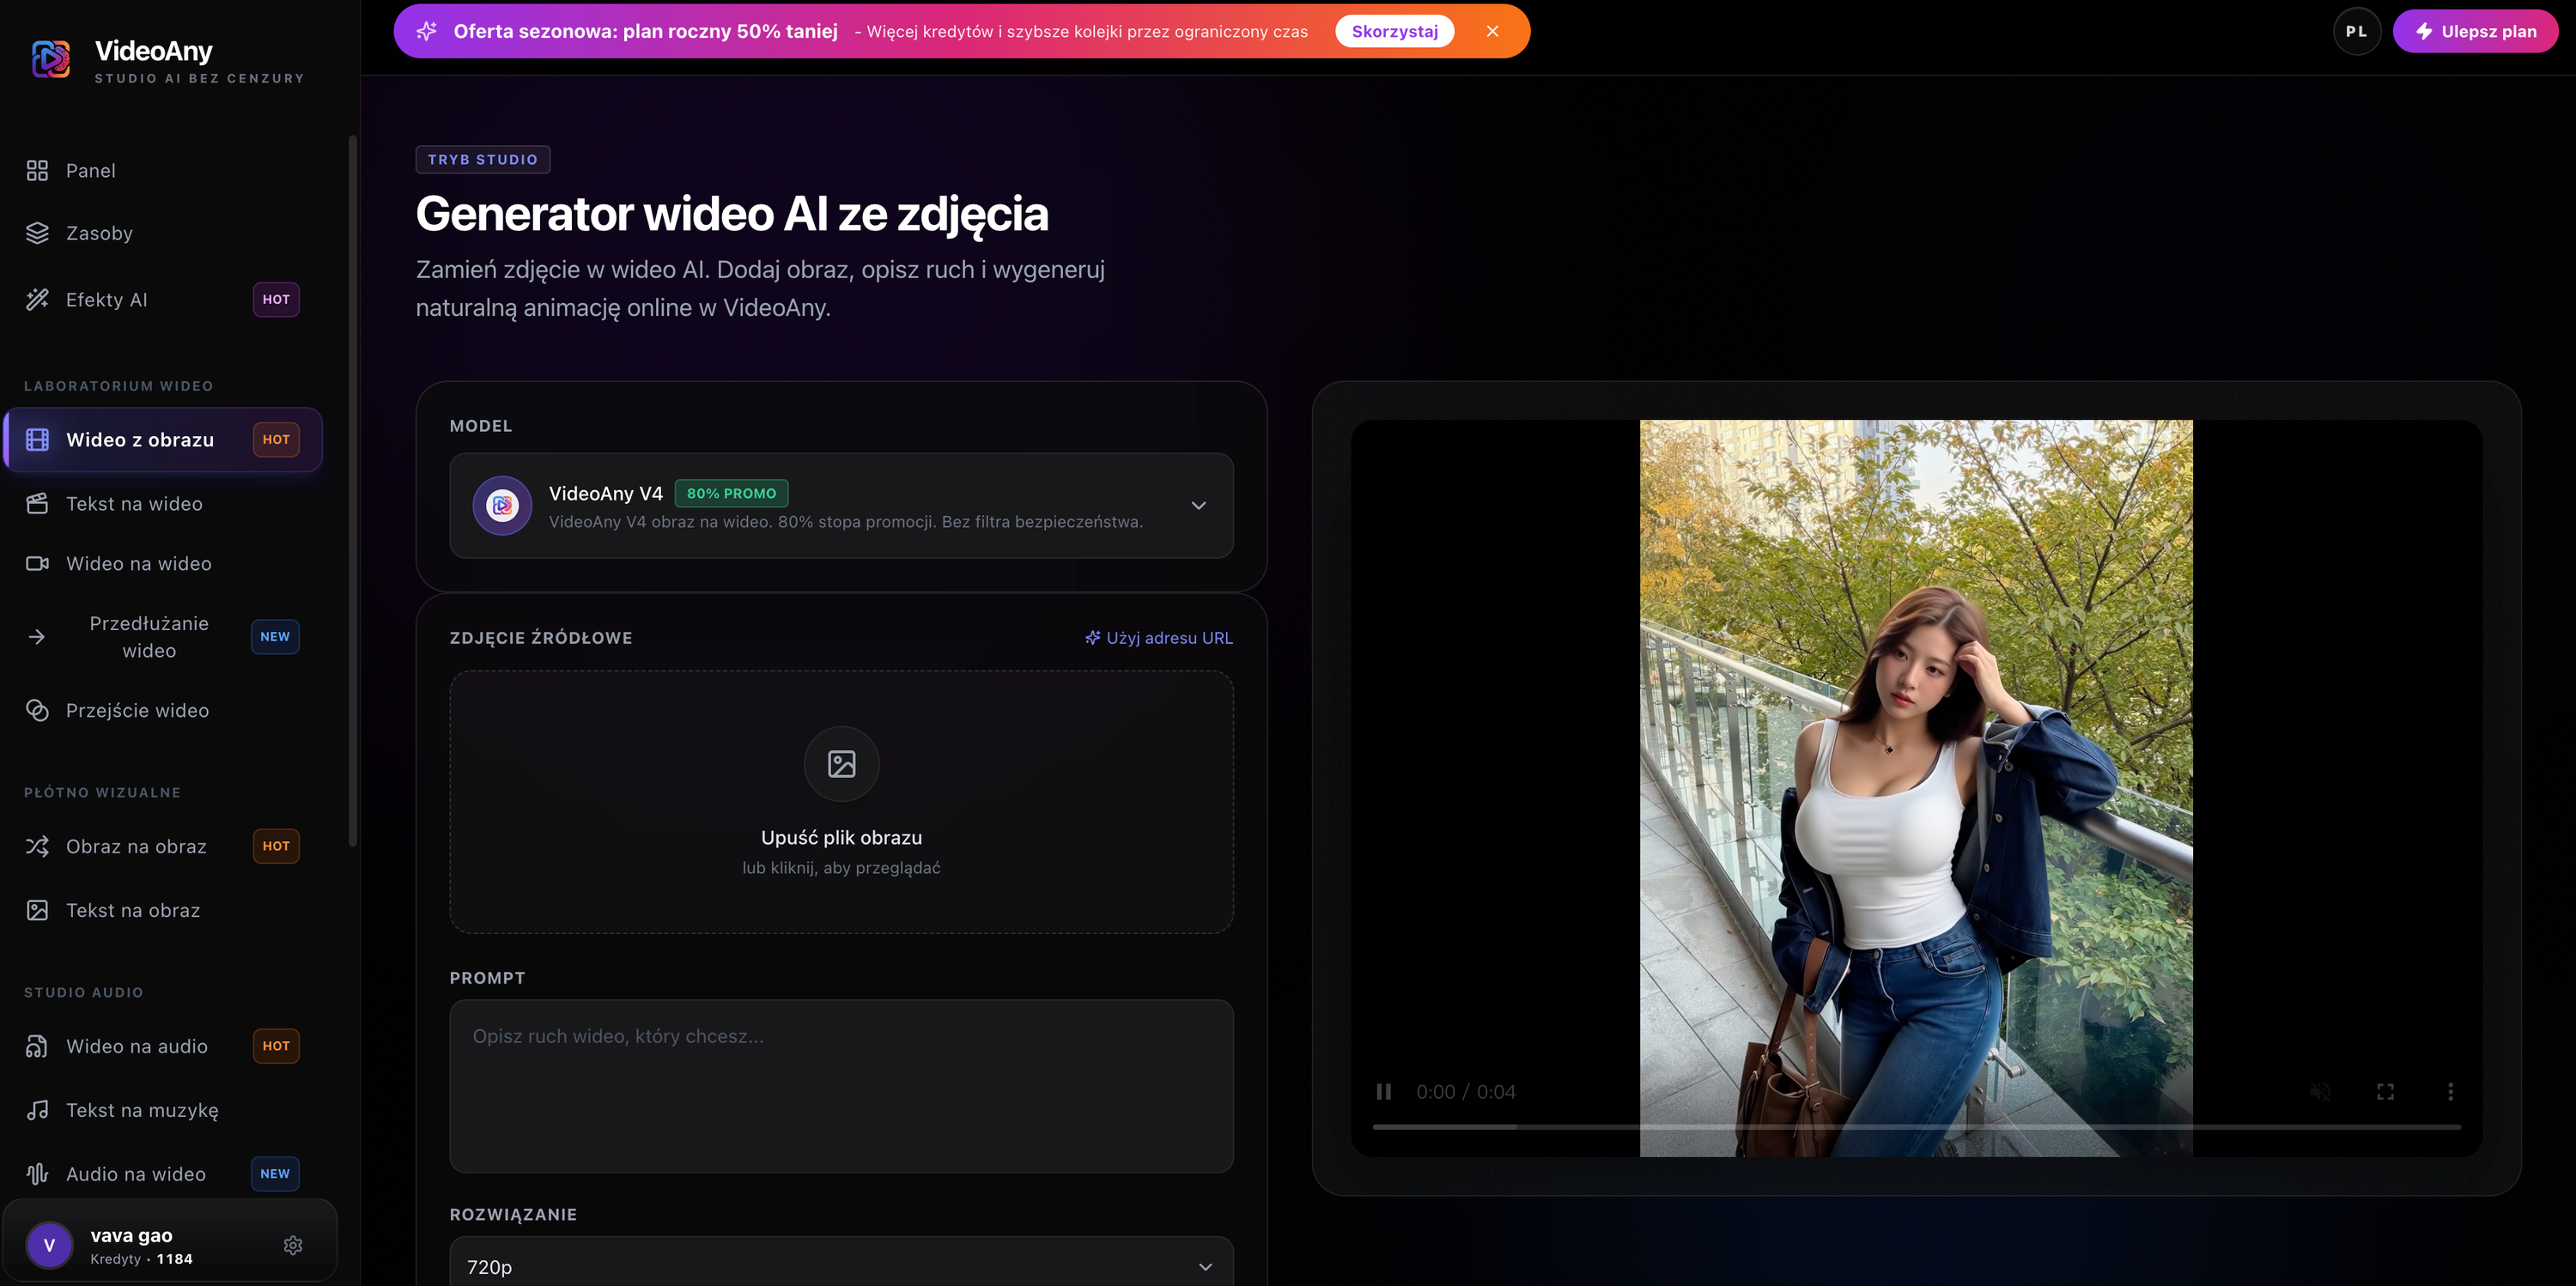Open Obraz na obraz shuffle icon
The height and width of the screenshot is (1286, 2576).
click(x=37, y=846)
